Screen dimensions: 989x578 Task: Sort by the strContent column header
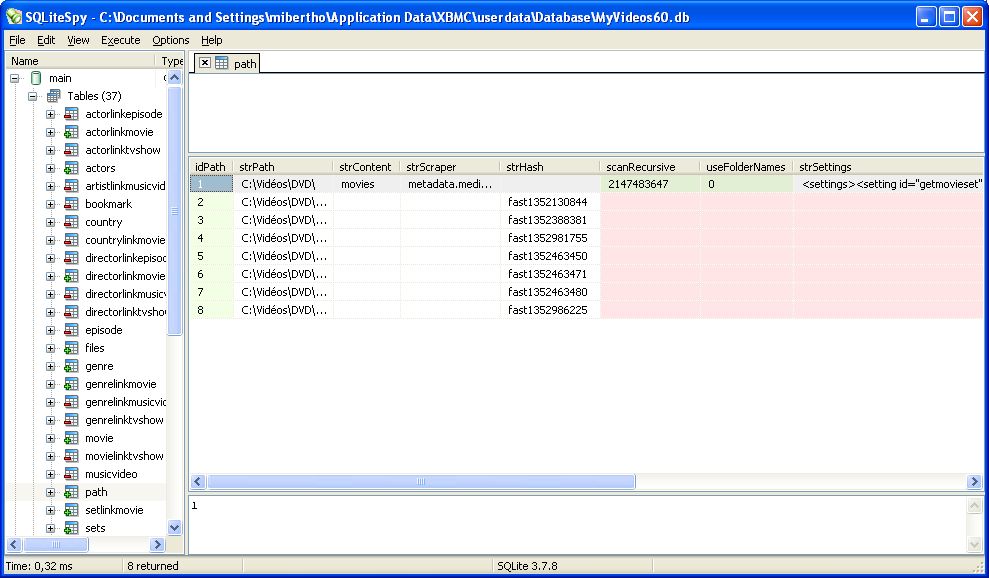366,167
